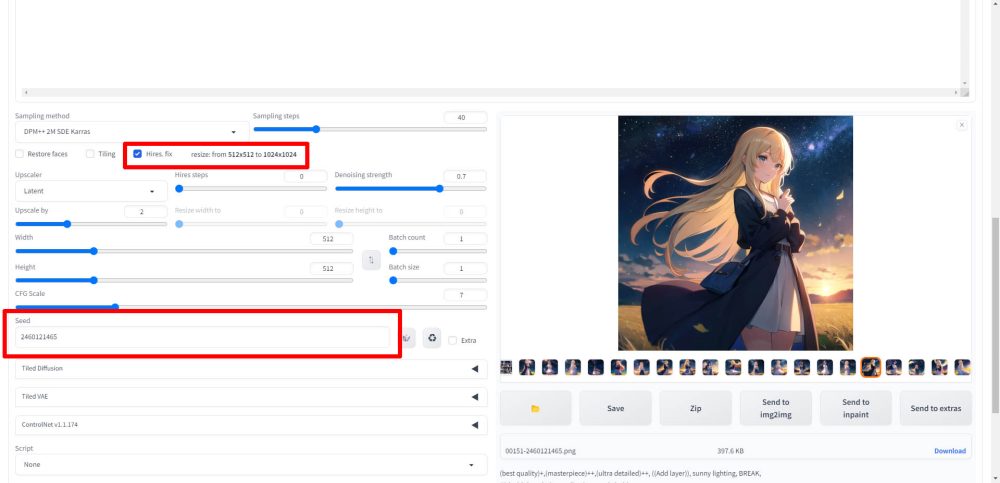Click the Download link for the PNG
Viewport: 1000px width, 483px height.
(949, 451)
